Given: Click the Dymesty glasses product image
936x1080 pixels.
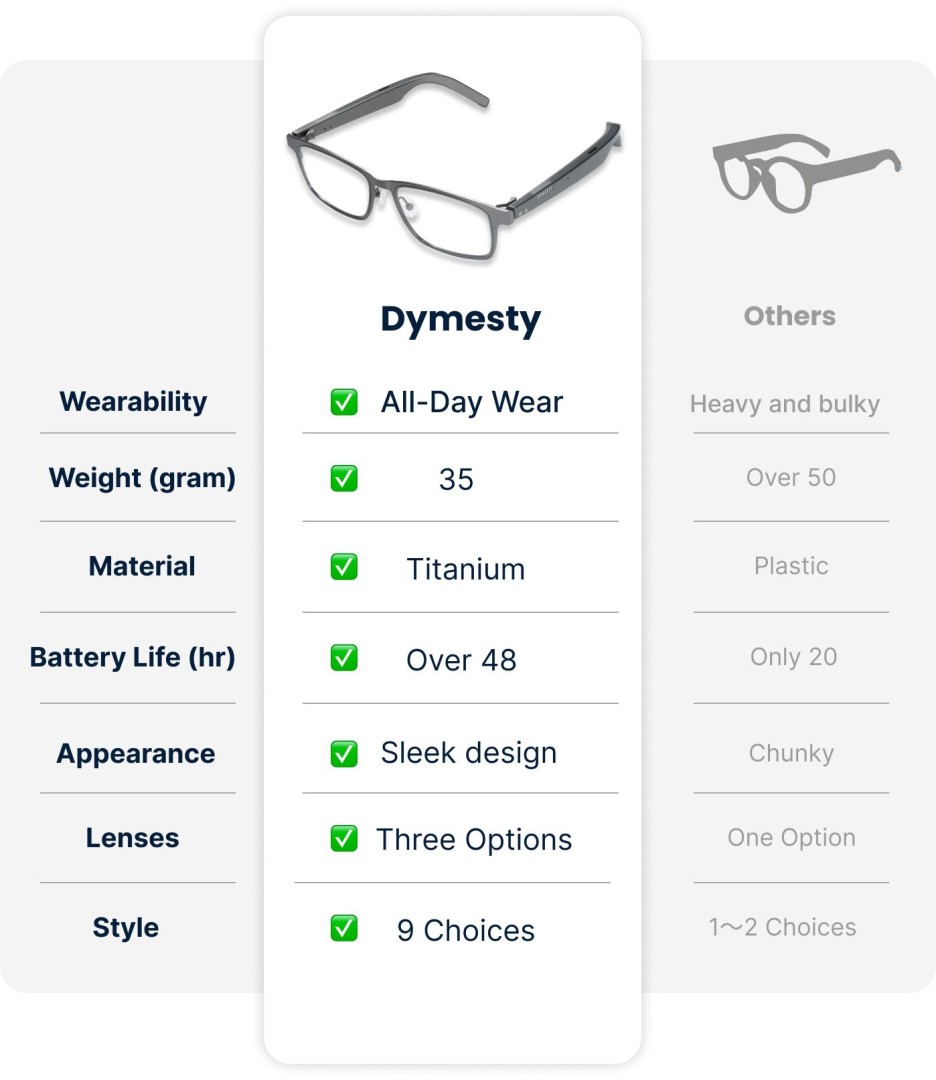Looking at the screenshot, I should tap(455, 167).
